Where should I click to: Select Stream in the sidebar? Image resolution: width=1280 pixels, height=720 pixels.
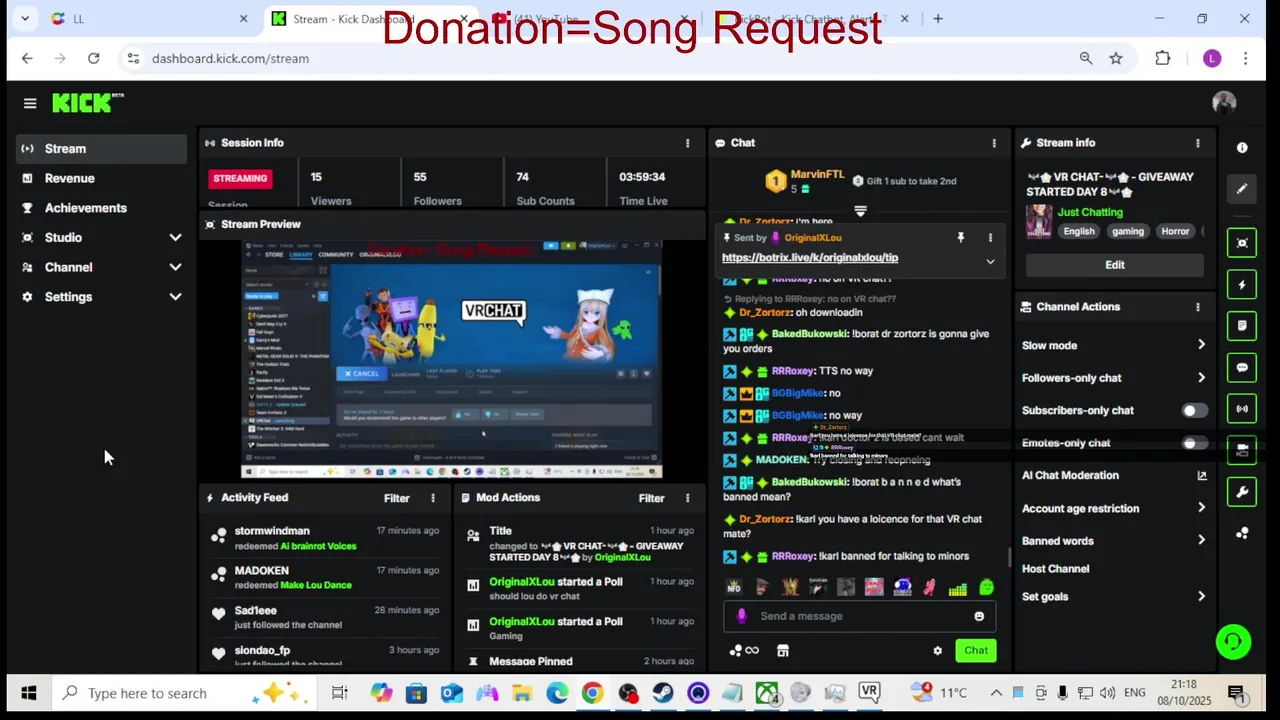click(x=101, y=148)
